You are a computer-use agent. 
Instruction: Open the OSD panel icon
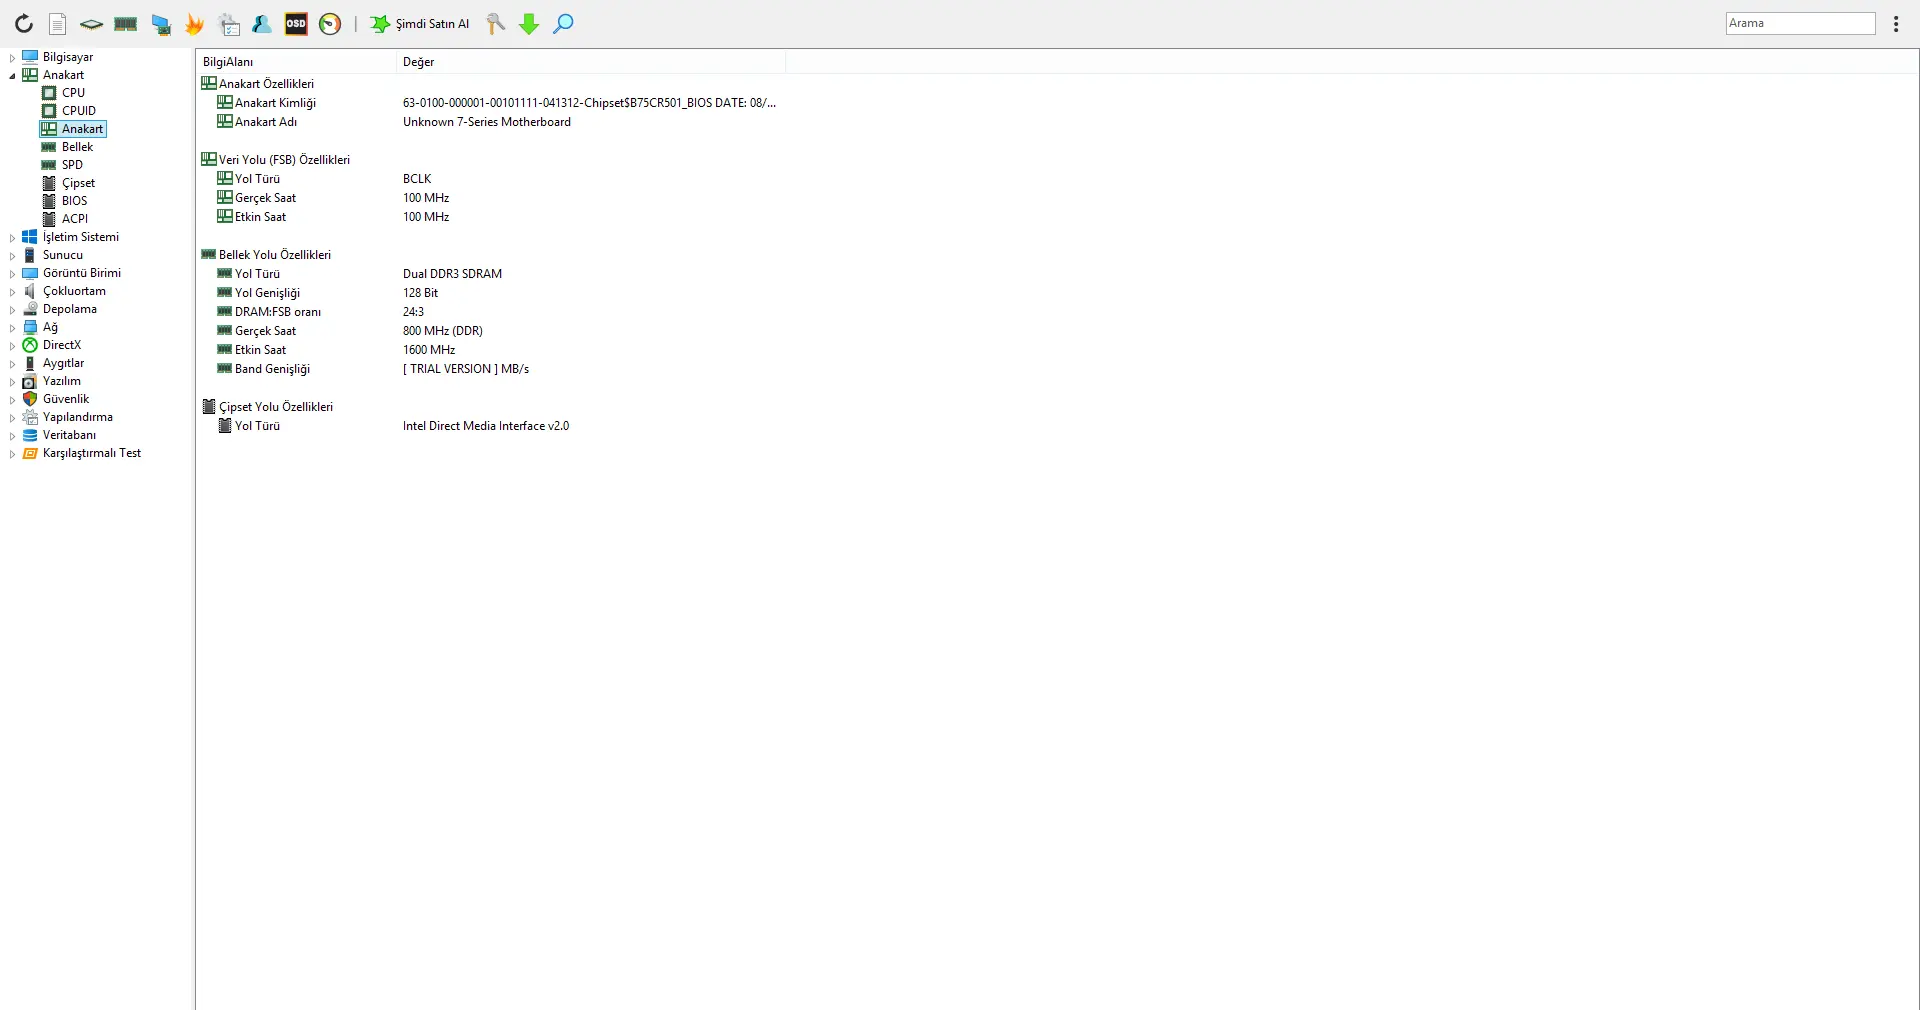pos(297,24)
